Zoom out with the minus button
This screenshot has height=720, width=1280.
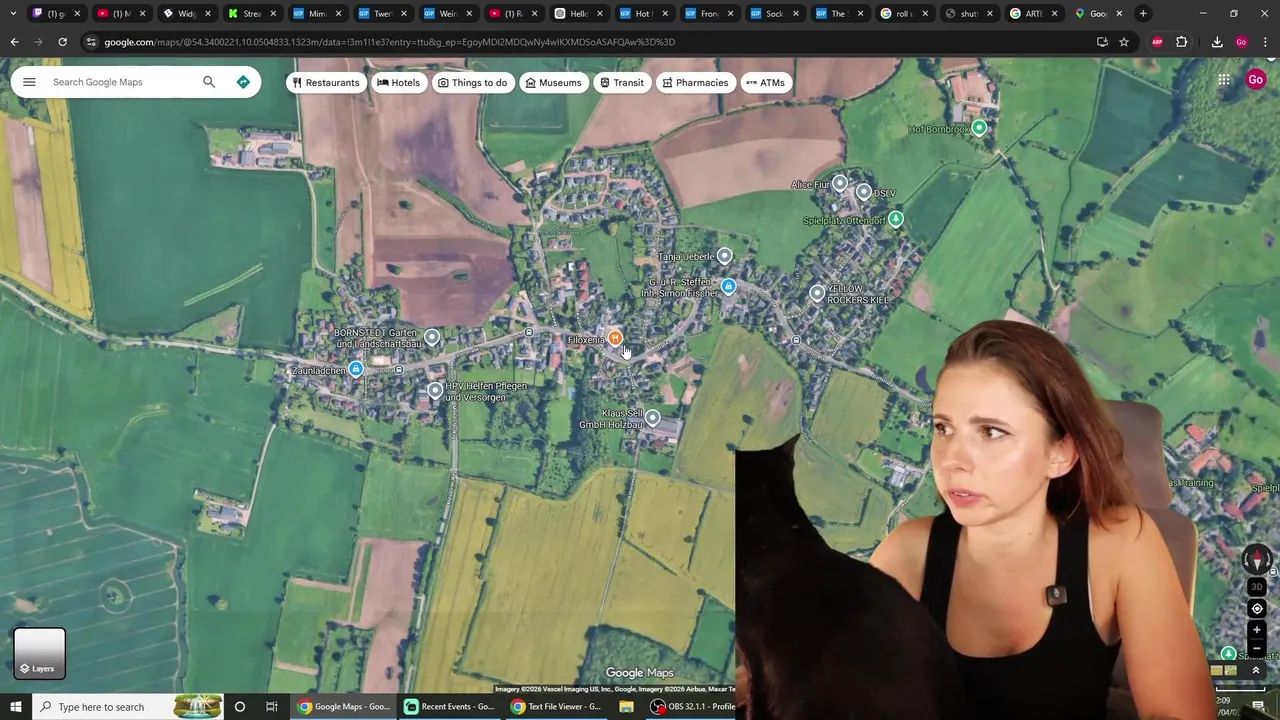click(x=1257, y=648)
